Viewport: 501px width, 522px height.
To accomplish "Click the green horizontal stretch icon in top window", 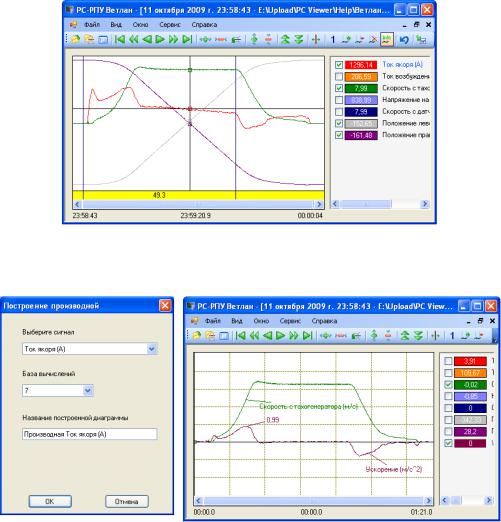I will point(205,39).
